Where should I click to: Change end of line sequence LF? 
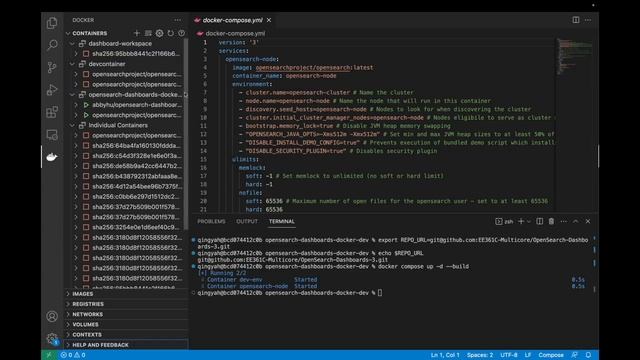[528, 355]
